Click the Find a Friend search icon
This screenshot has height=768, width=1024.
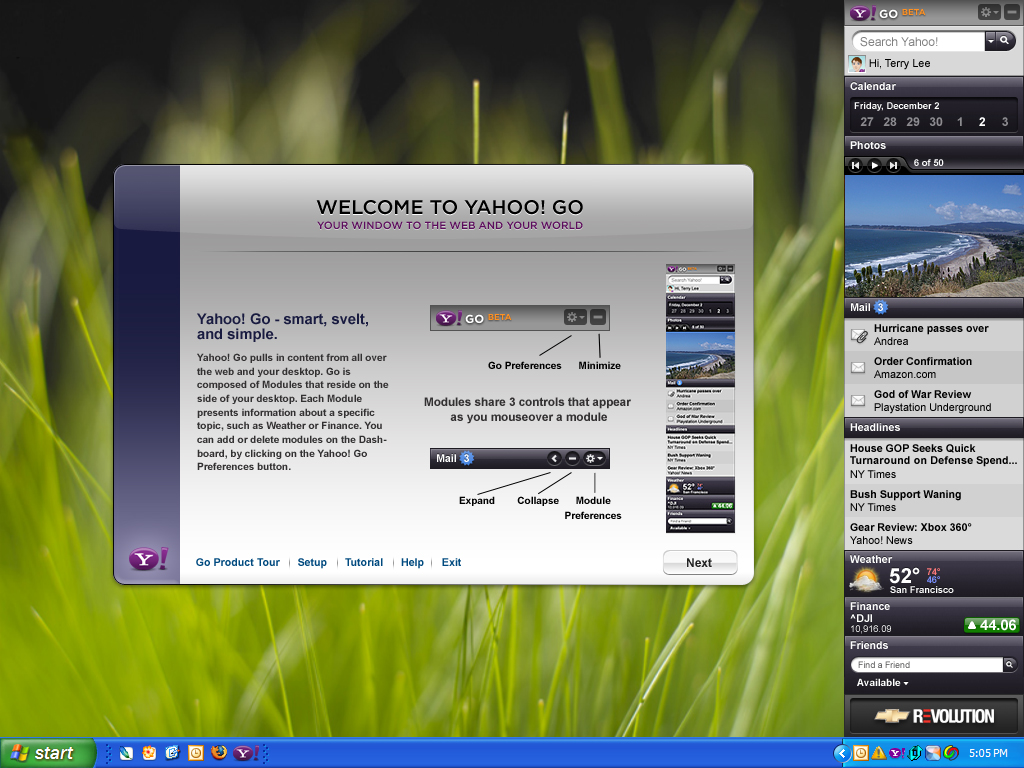[1010, 665]
